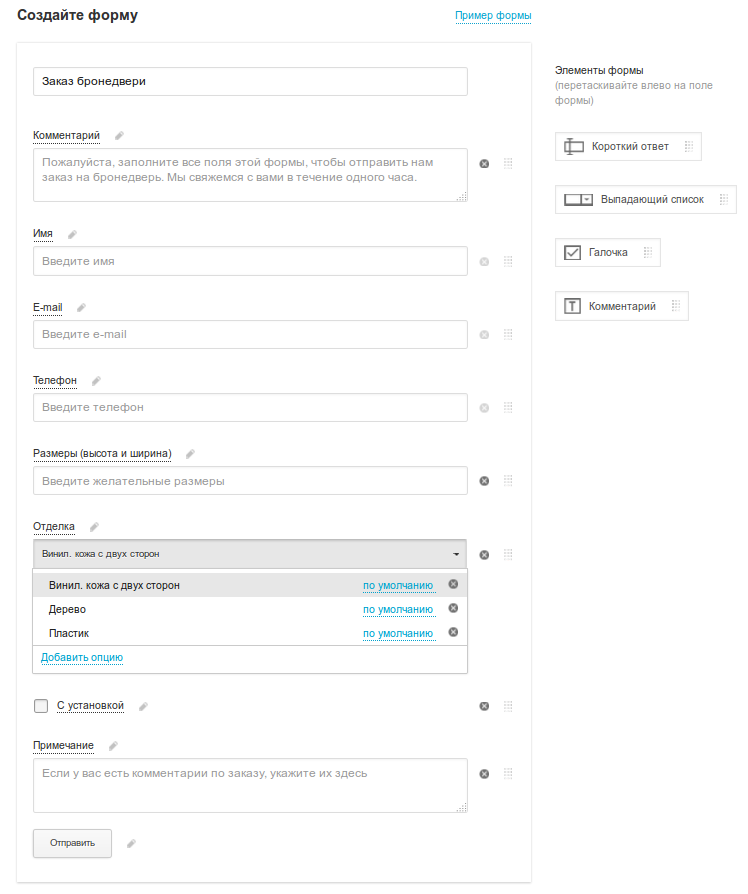Click the pencil icon next to E-mail
Screen dimensions: 748x894
[x=82, y=308]
